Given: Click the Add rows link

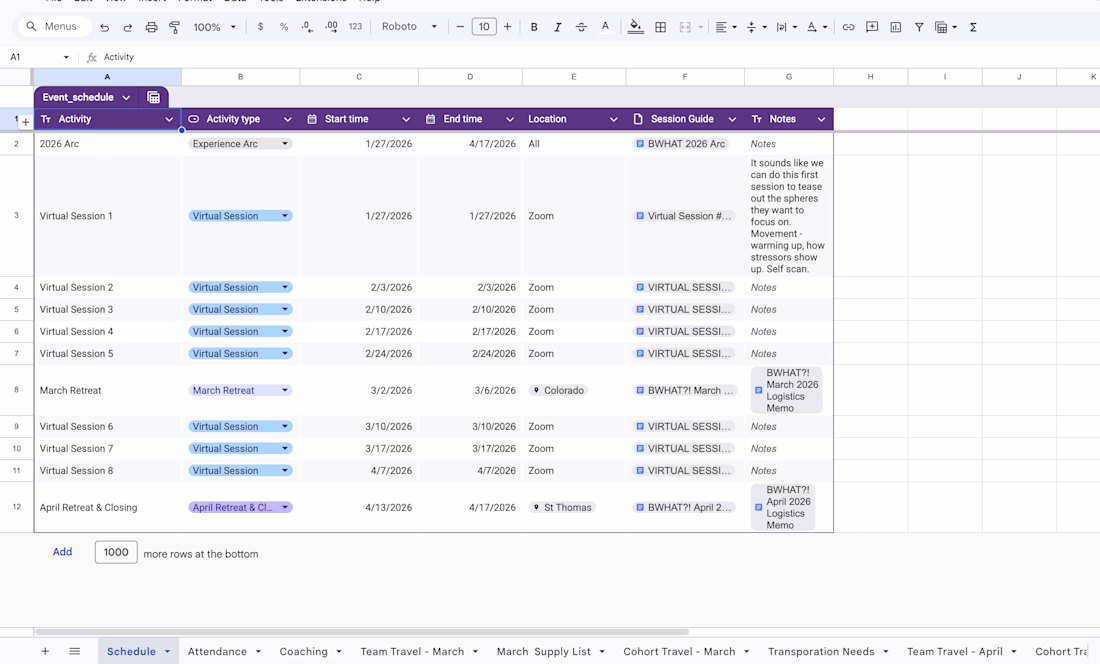Looking at the screenshot, I should [x=62, y=552].
